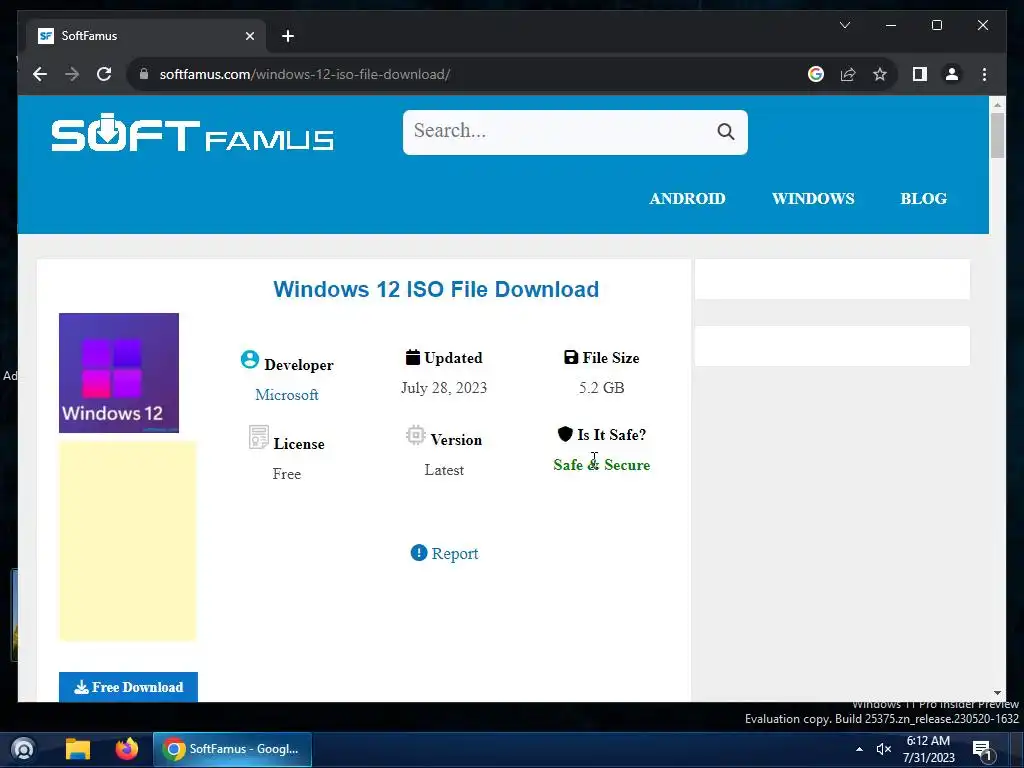1024x768 pixels.
Task: Go back to the previous page
Action: [40, 74]
